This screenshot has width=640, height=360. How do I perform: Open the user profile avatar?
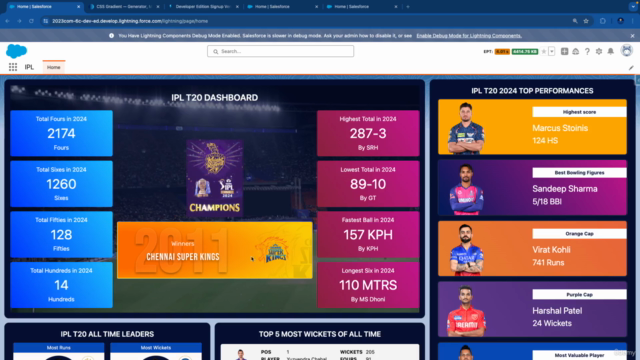(627, 51)
